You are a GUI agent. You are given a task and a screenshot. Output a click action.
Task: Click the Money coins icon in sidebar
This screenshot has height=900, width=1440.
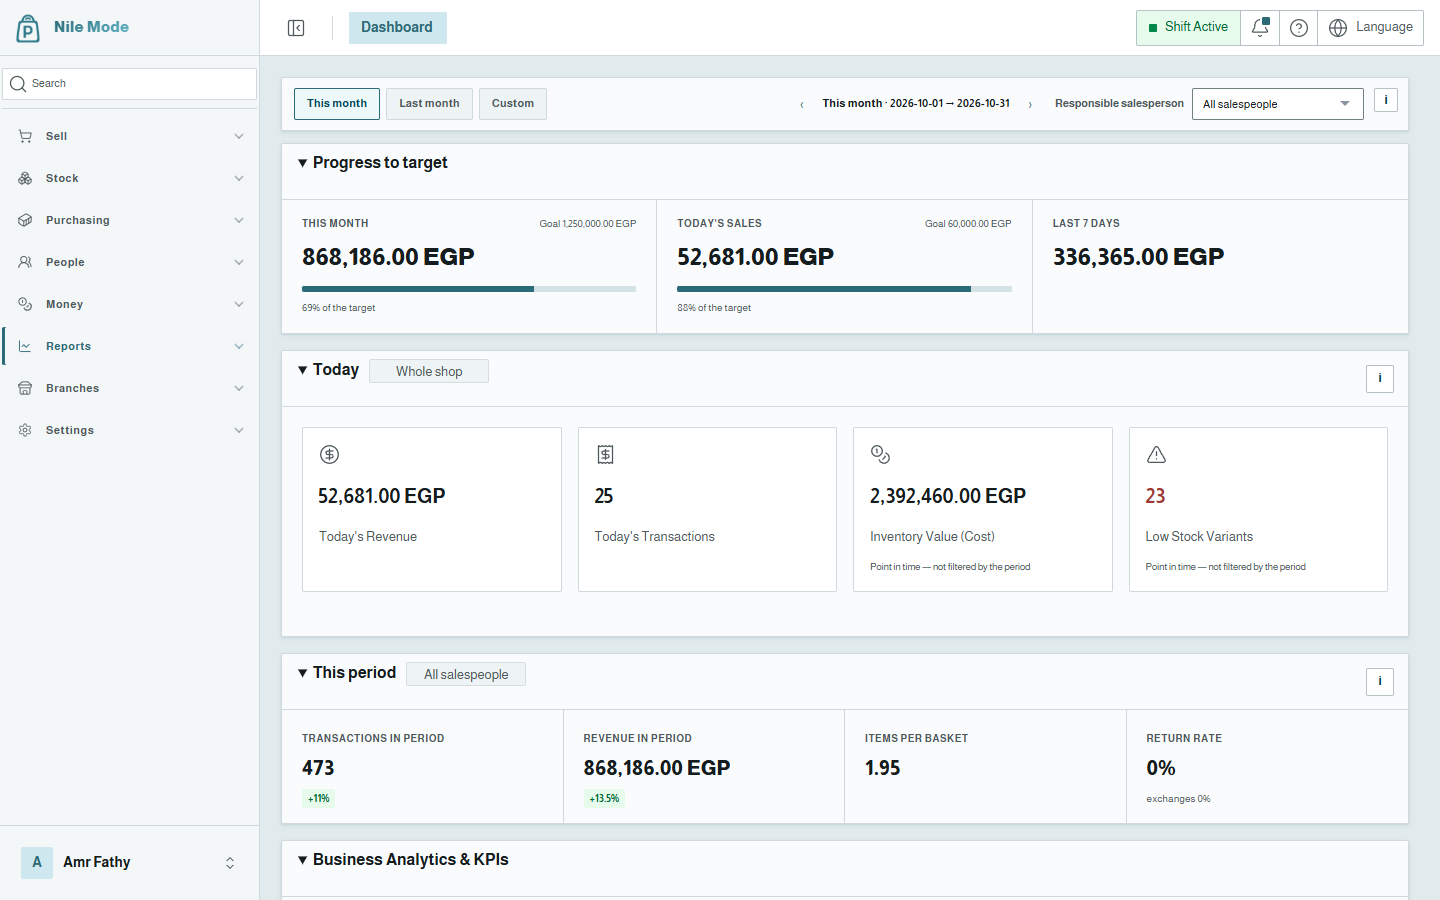pyautogui.click(x=25, y=304)
